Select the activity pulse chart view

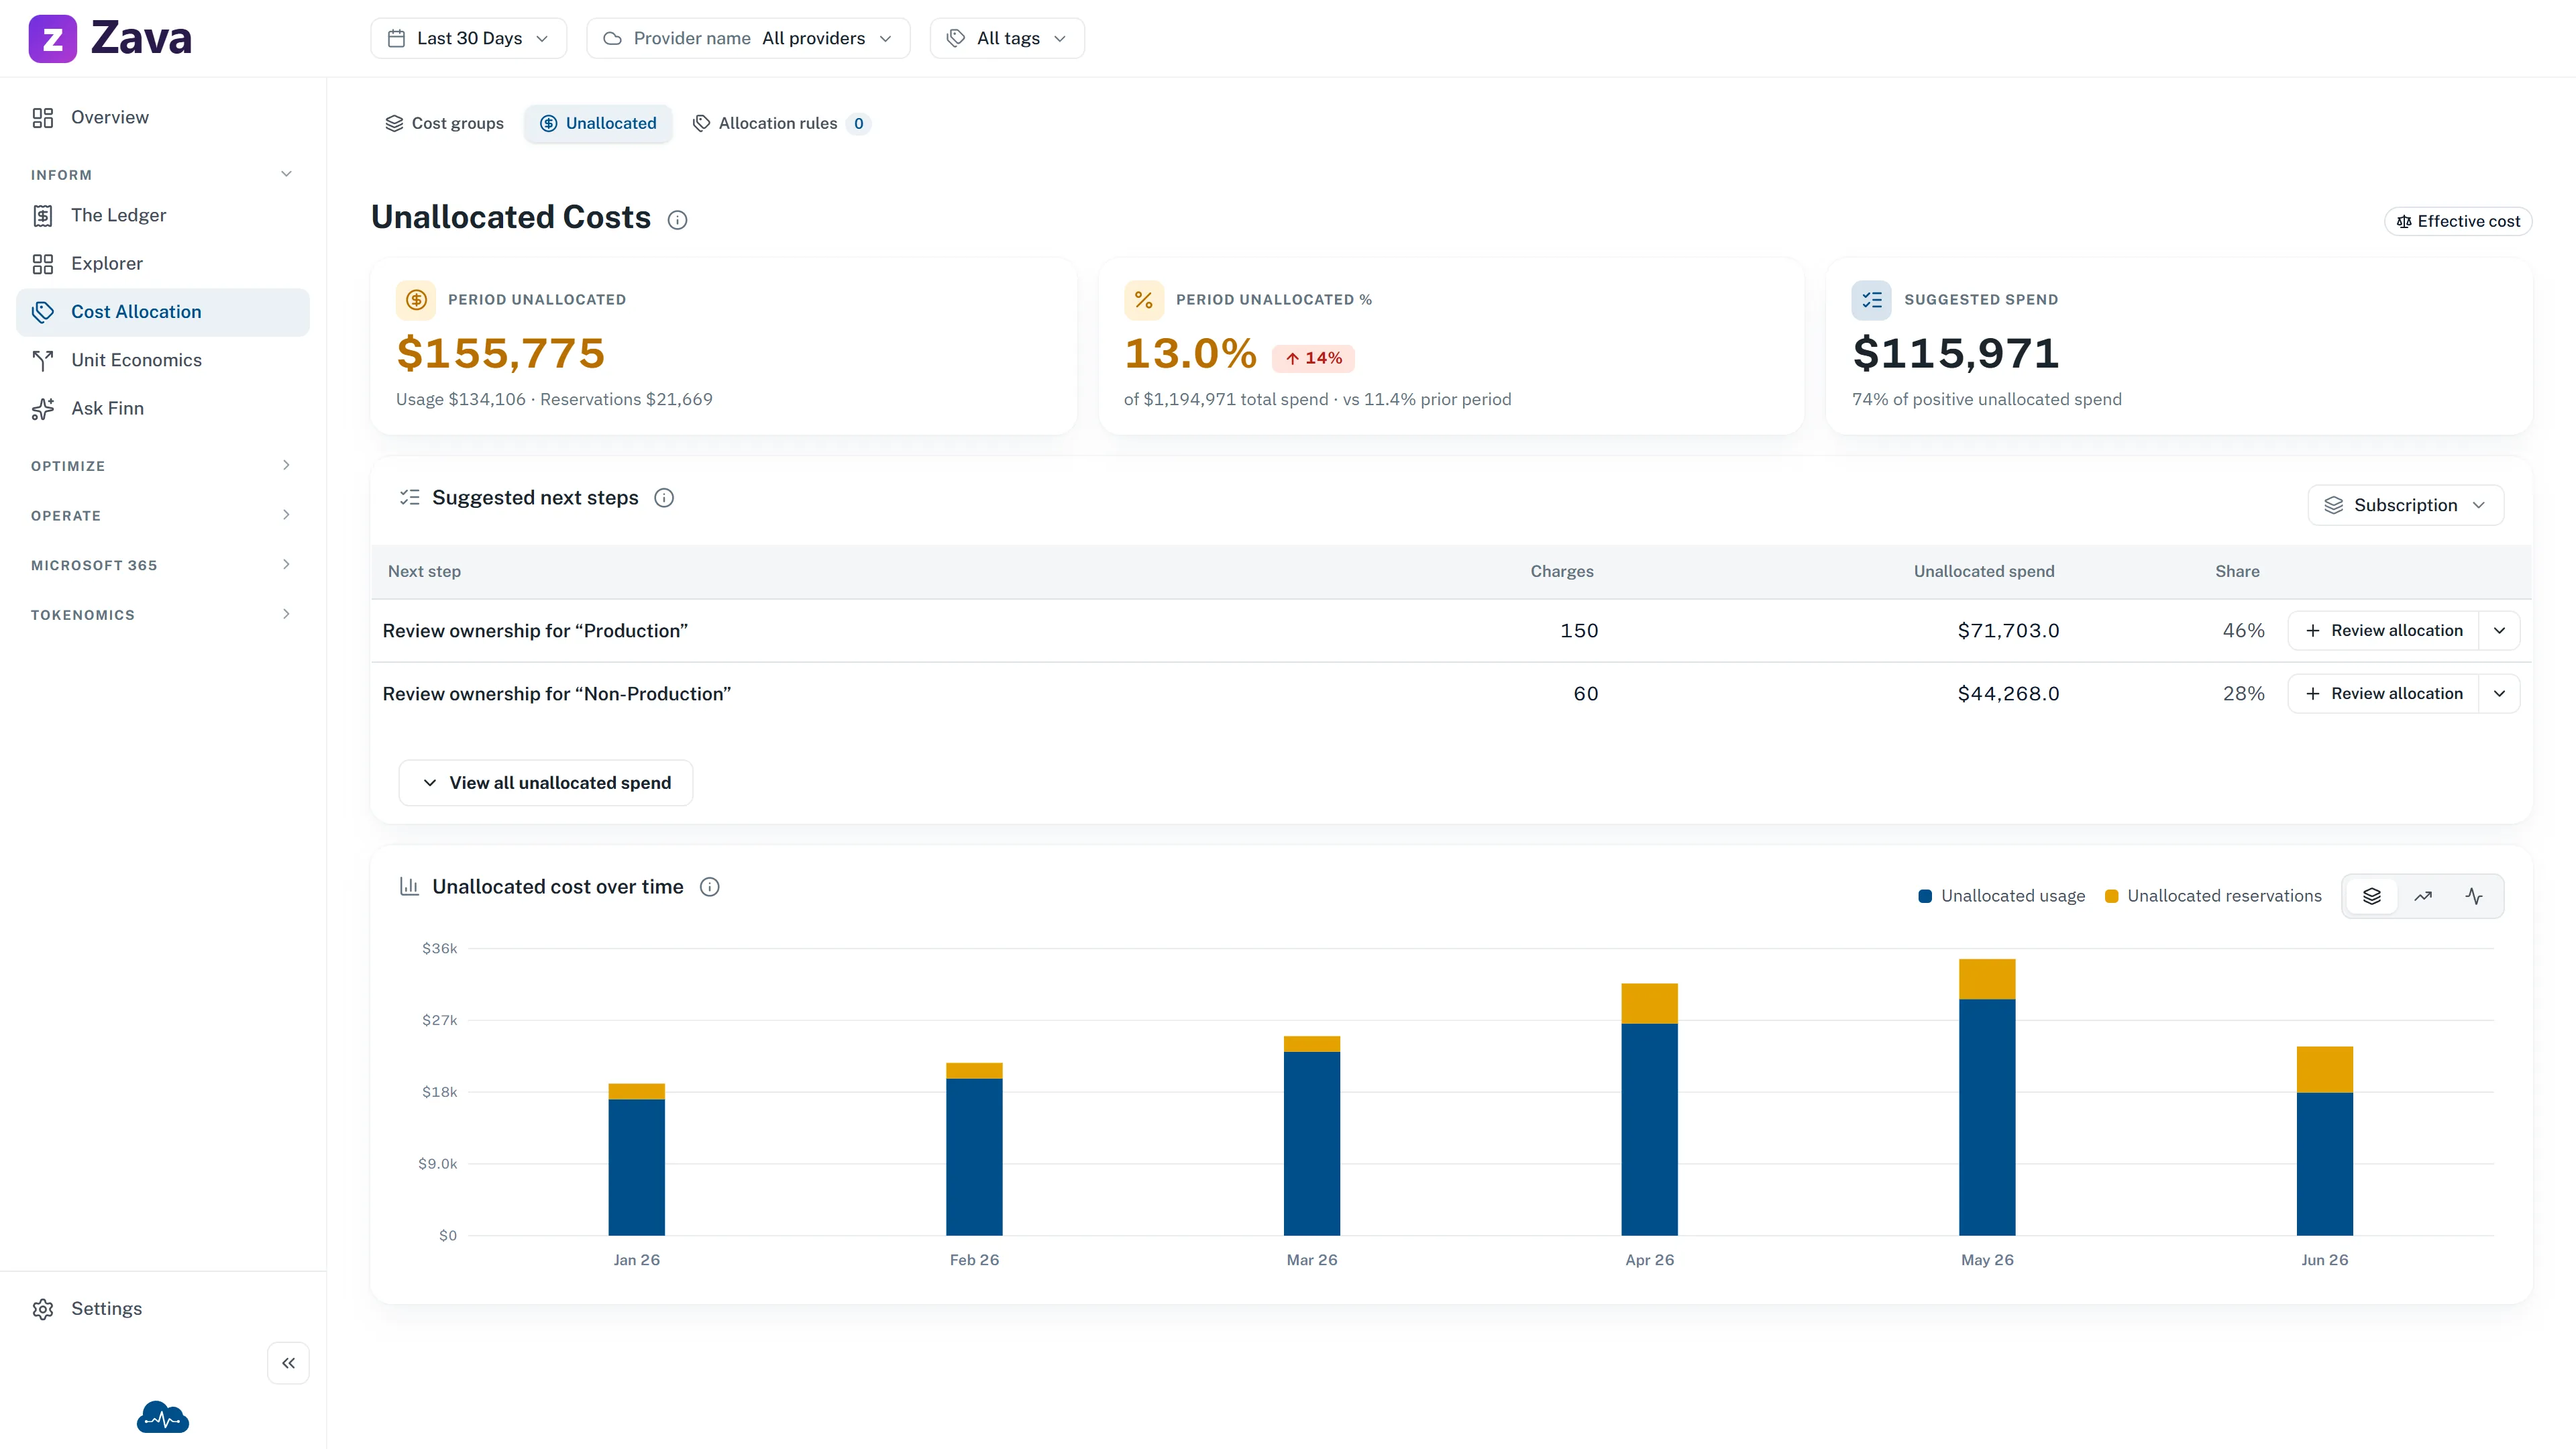tap(2474, 896)
